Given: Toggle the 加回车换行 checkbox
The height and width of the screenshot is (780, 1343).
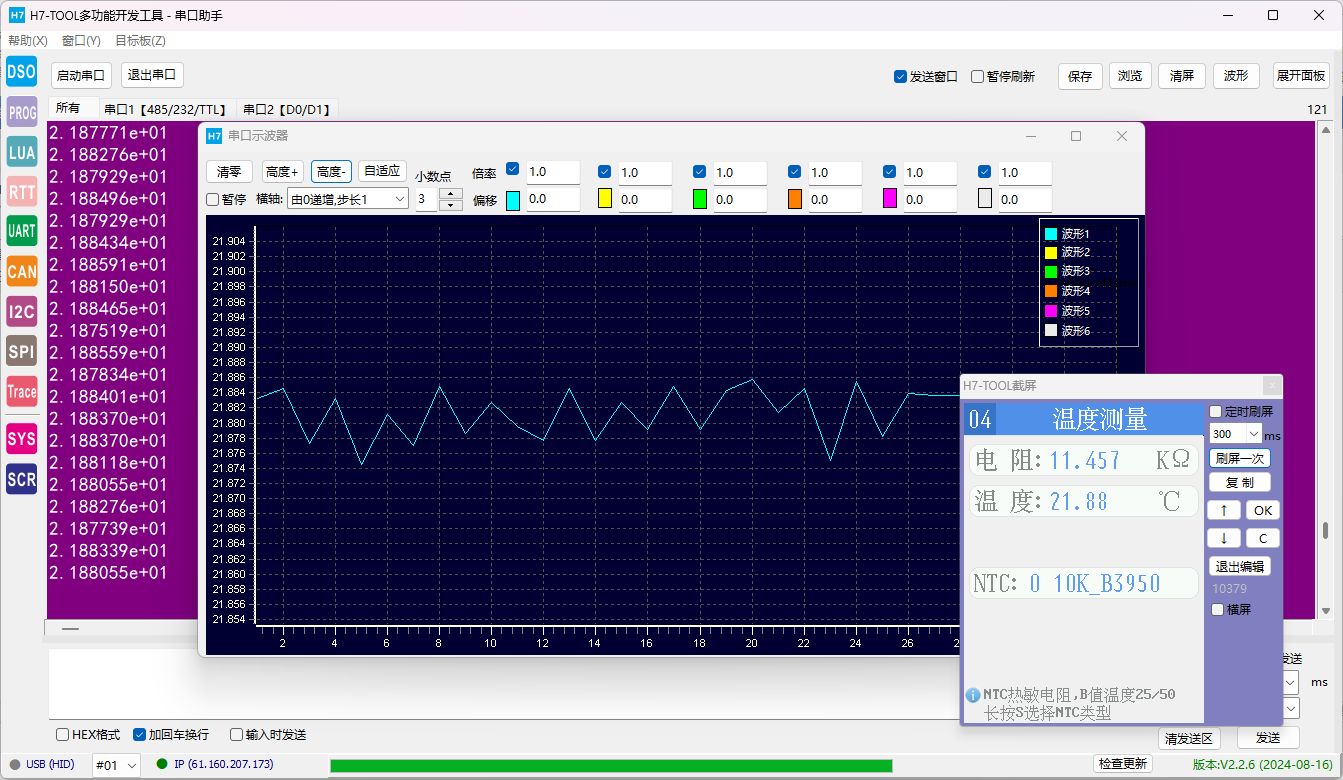Looking at the screenshot, I should [139, 734].
